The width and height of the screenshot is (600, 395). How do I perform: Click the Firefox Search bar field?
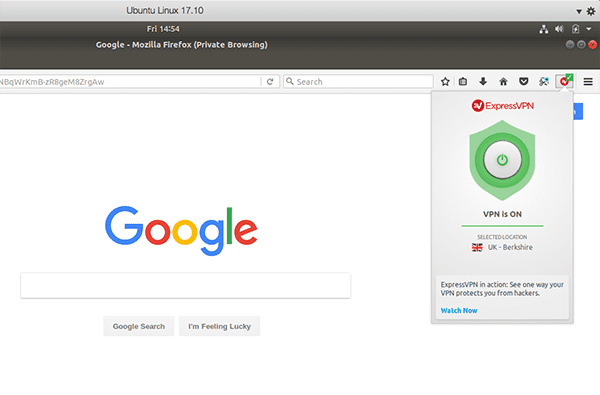[x=358, y=82]
